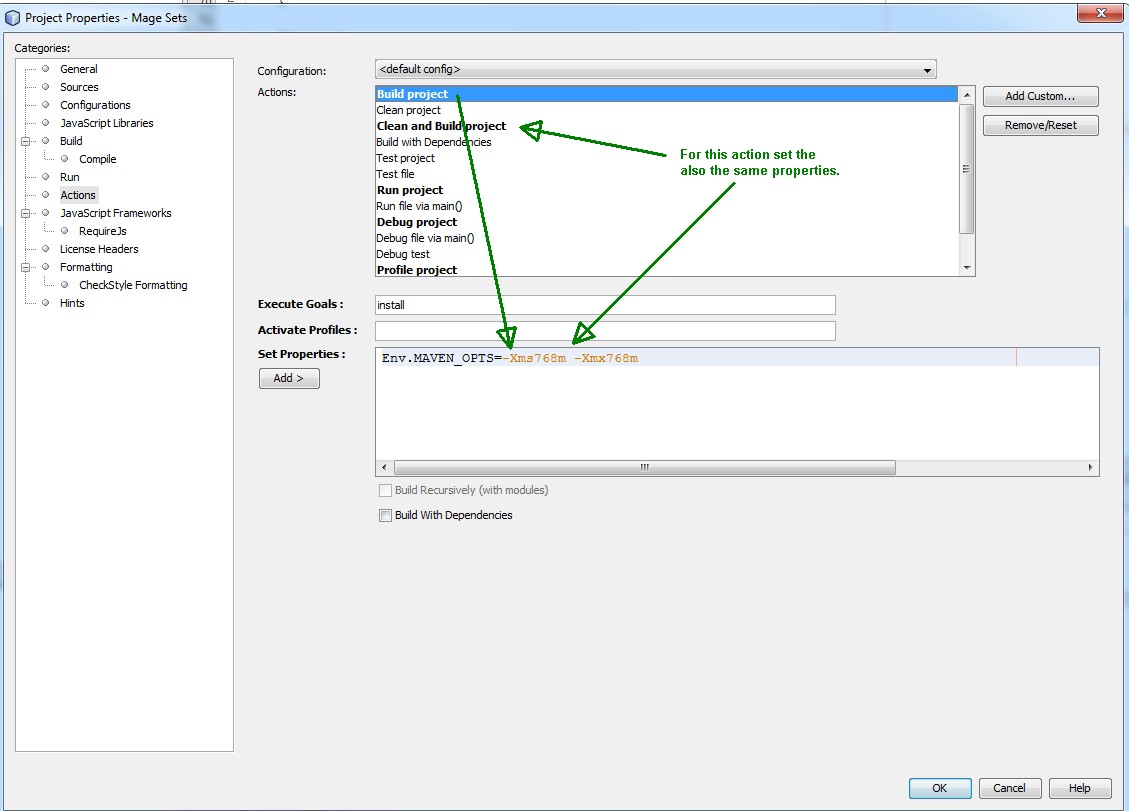
Task: Click the Project Properties window icon
Action: coord(13,18)
